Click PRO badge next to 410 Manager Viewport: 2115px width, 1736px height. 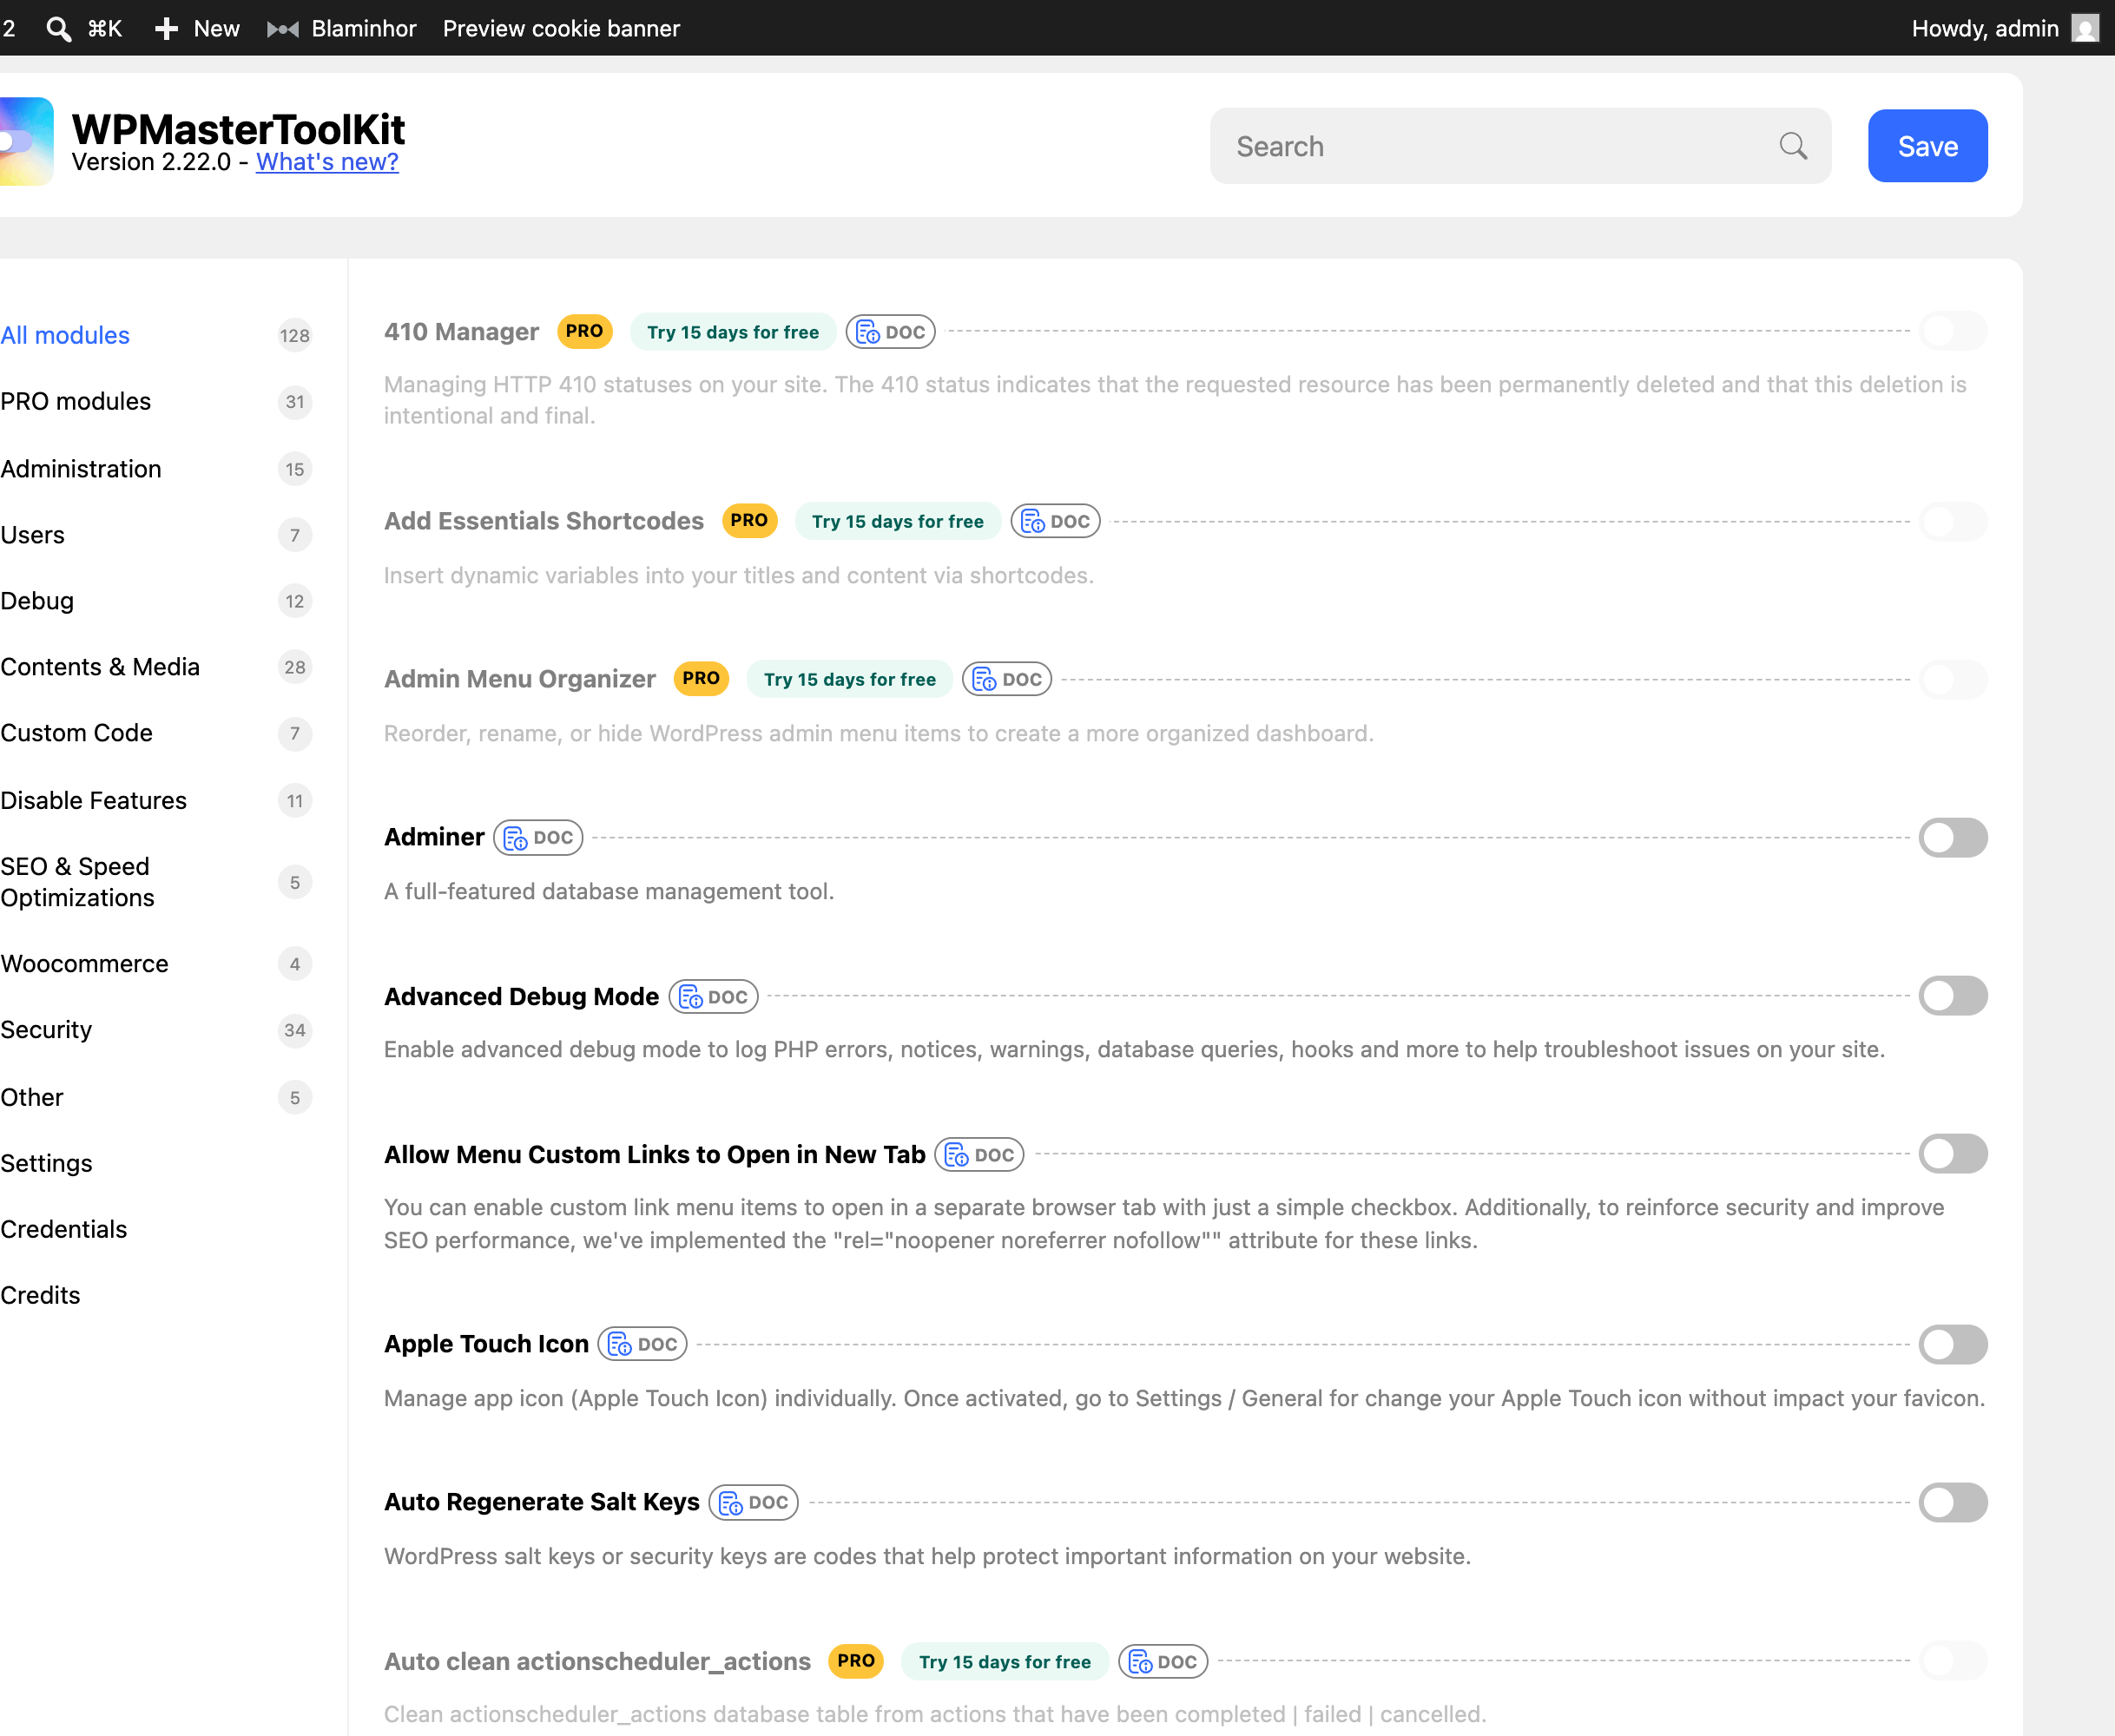pos(584,331)
